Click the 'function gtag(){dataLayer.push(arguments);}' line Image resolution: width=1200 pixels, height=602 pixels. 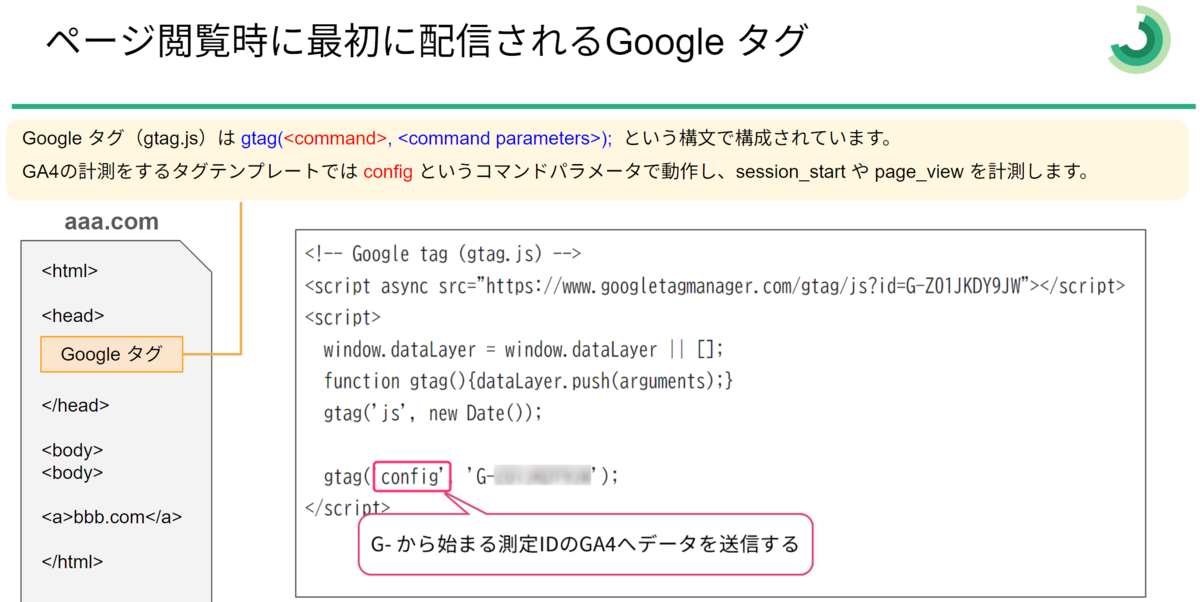pos(529,381)
